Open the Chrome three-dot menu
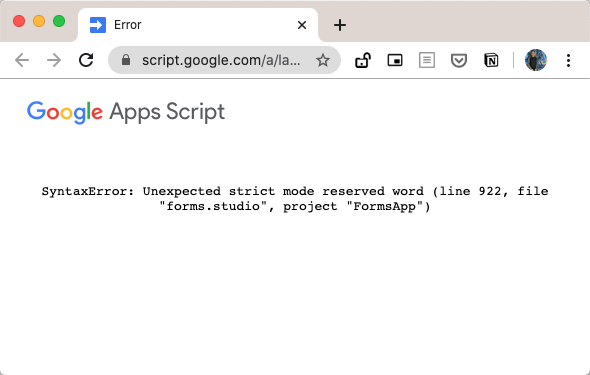590x375 pixels. [568, 60]
